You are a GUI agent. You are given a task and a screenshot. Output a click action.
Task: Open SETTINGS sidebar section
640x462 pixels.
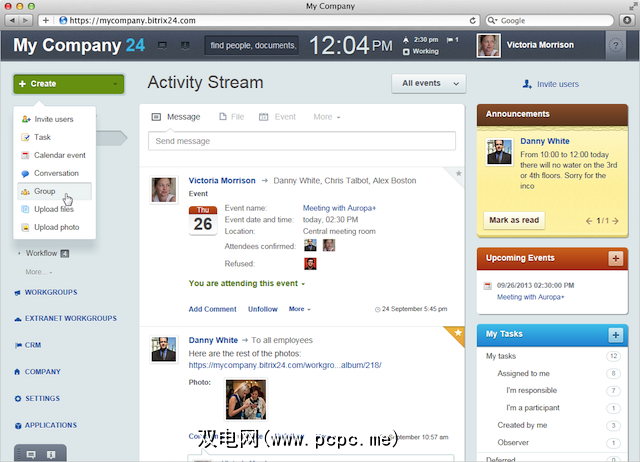(x=42, y=398)
